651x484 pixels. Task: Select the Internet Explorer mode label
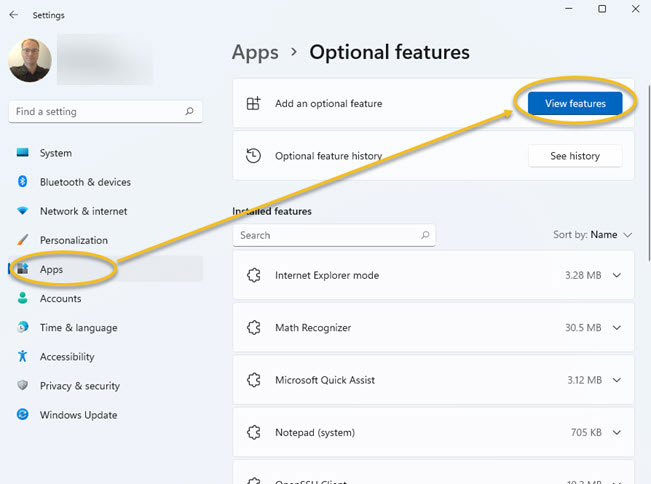(327, 275)
